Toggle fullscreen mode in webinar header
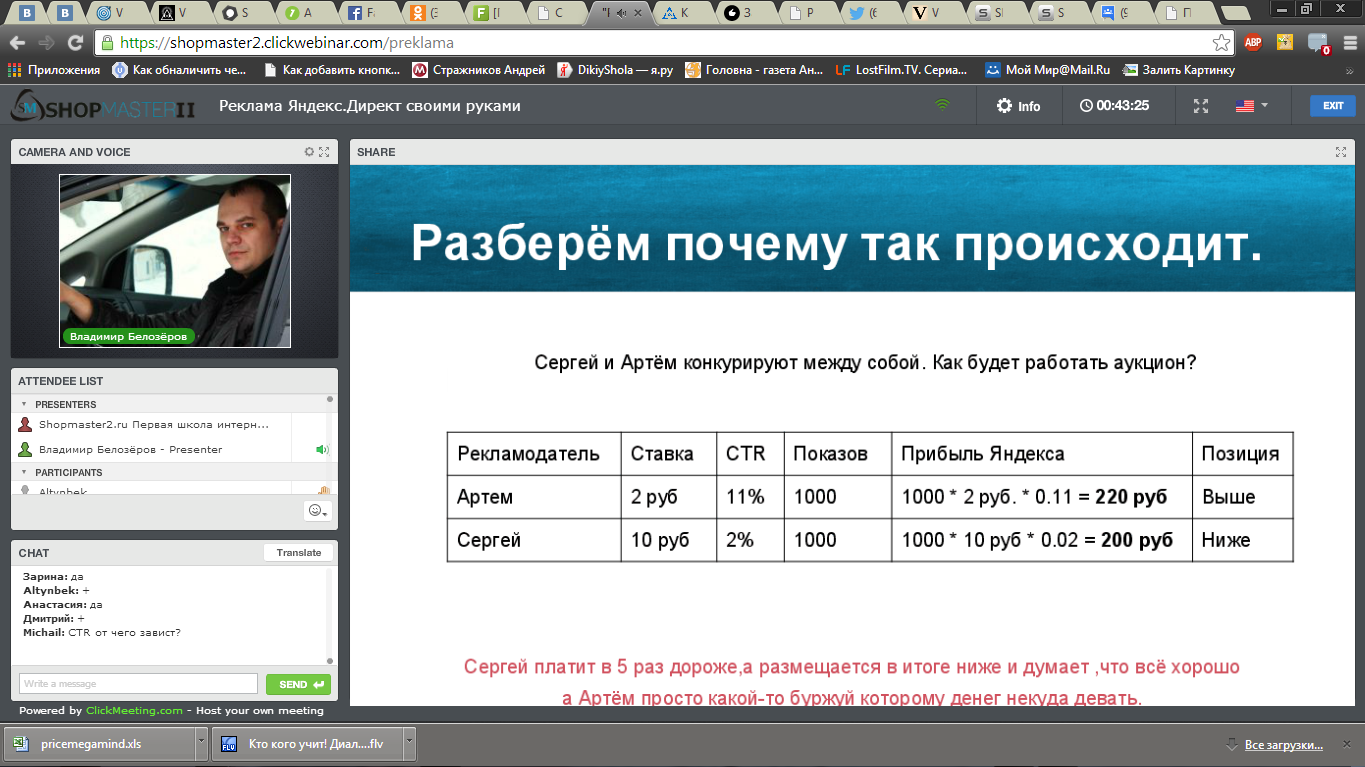 click(1202, 106)
